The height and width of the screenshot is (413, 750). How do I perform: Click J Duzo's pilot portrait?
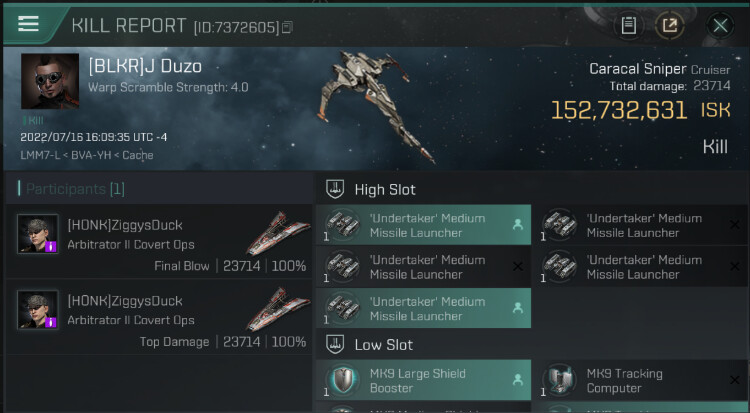pos(50,82)
